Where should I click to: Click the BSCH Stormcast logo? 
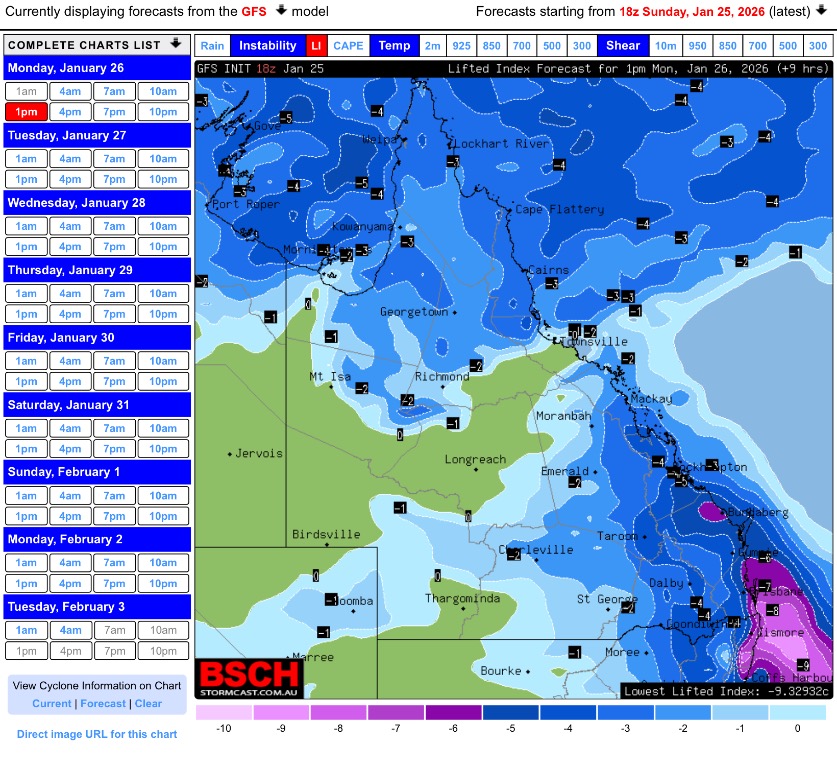(x=247, y=678)
